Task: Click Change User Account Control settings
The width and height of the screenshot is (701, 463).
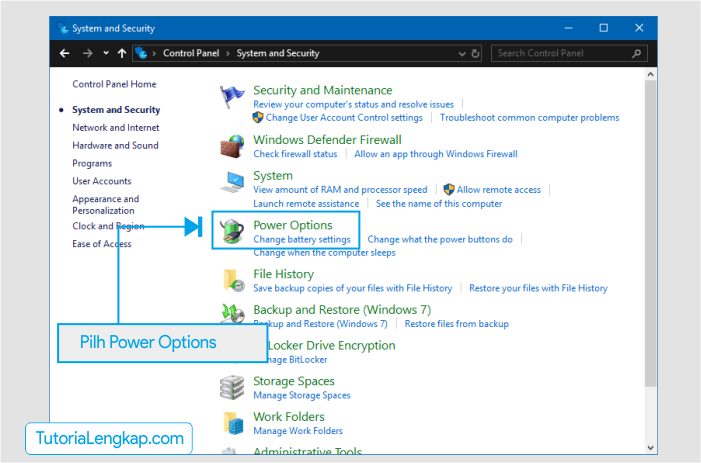Action: pyautogui.click(x=344, y=118)
